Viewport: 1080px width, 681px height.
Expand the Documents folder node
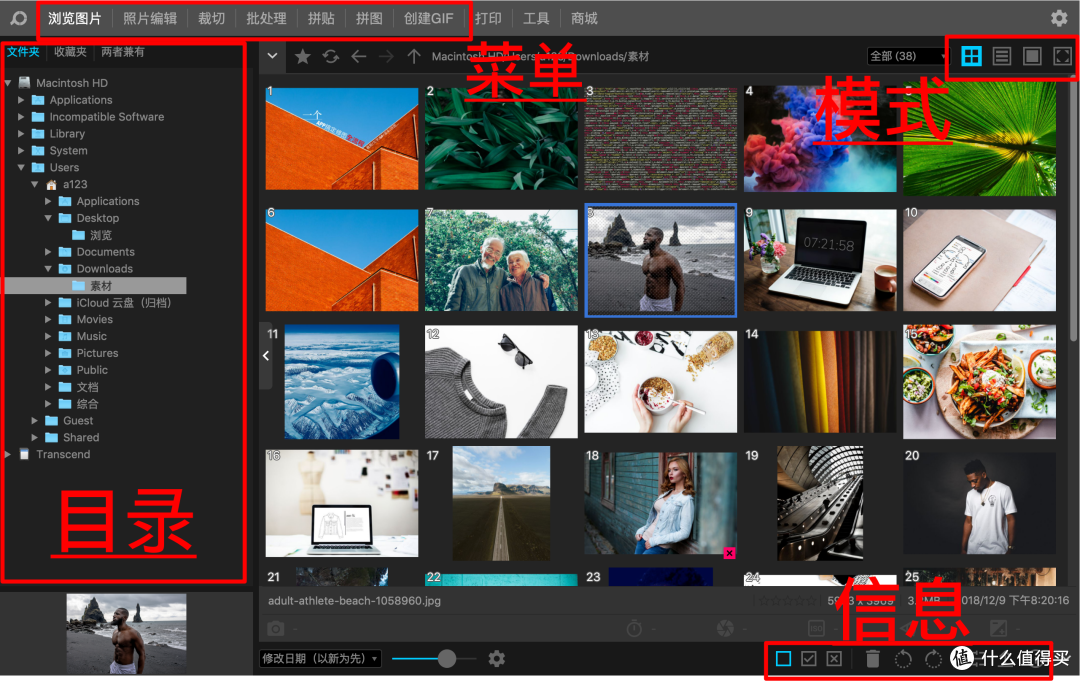click(48, 252)
